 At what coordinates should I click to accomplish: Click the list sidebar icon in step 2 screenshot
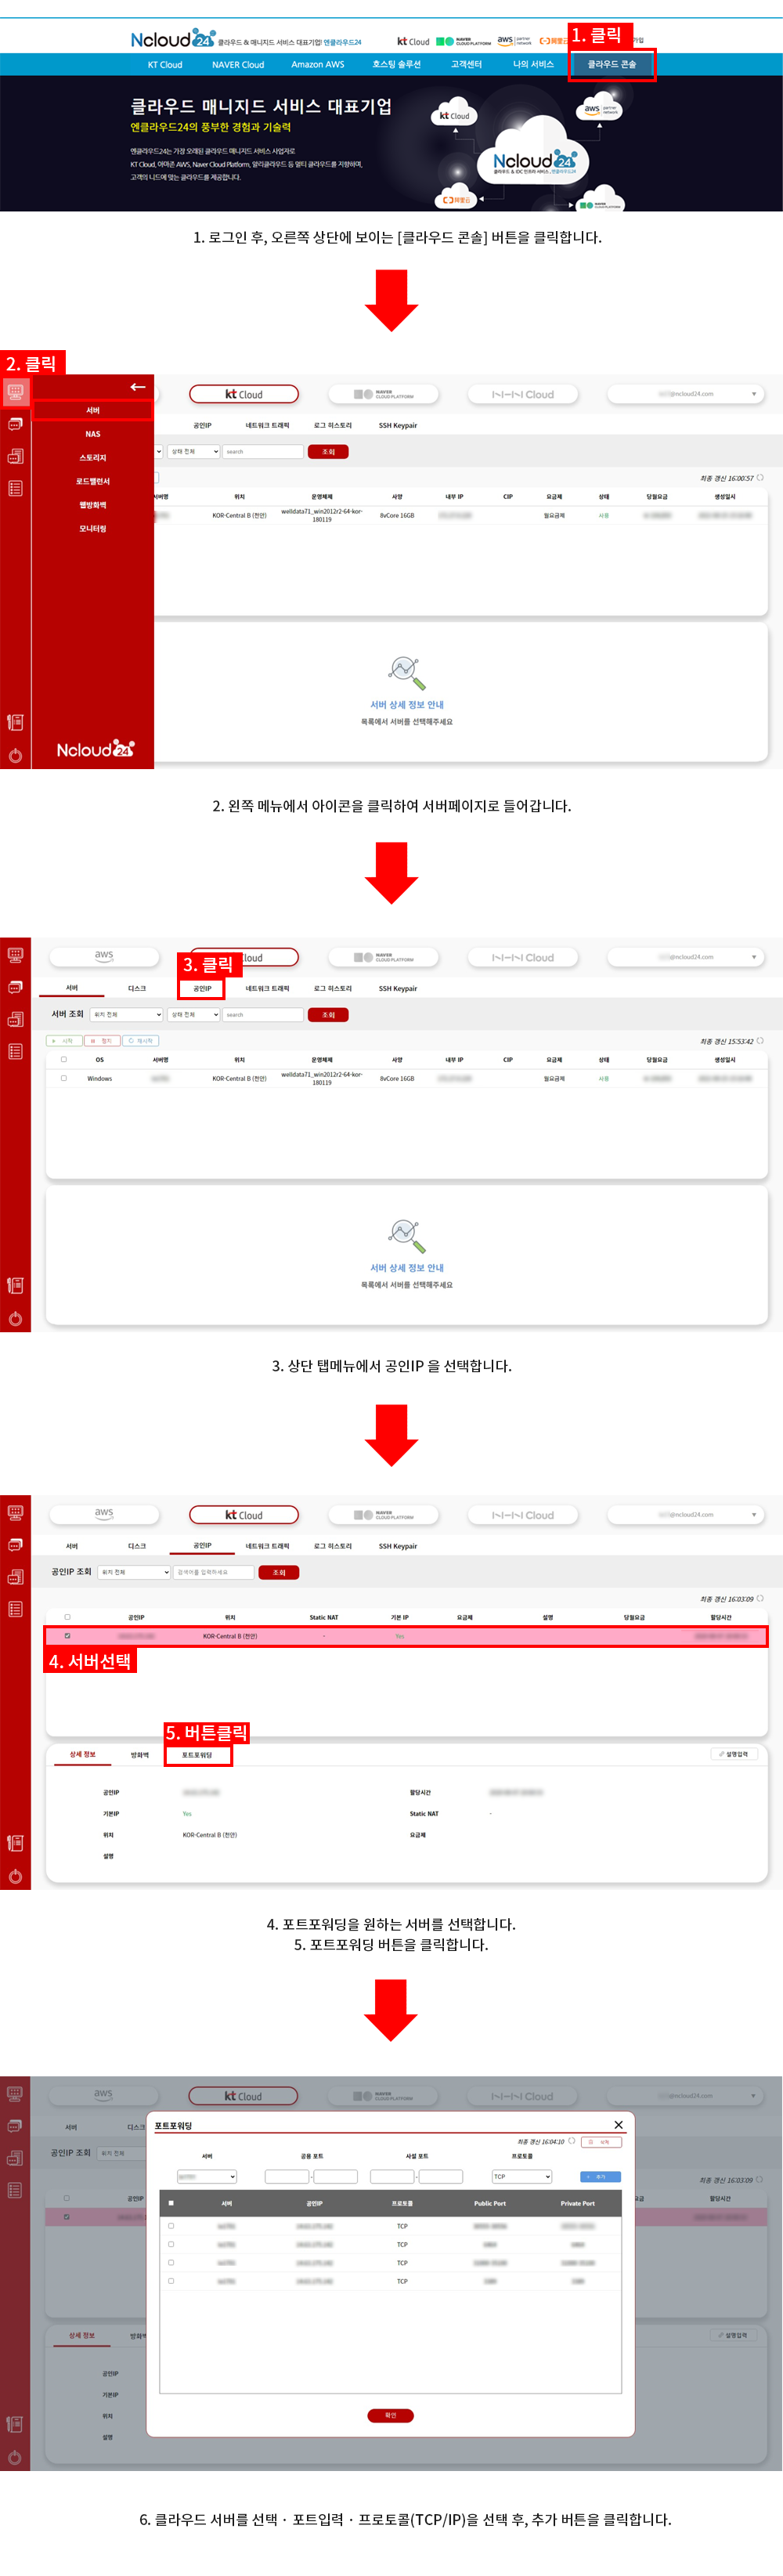[x=15, y=488]
